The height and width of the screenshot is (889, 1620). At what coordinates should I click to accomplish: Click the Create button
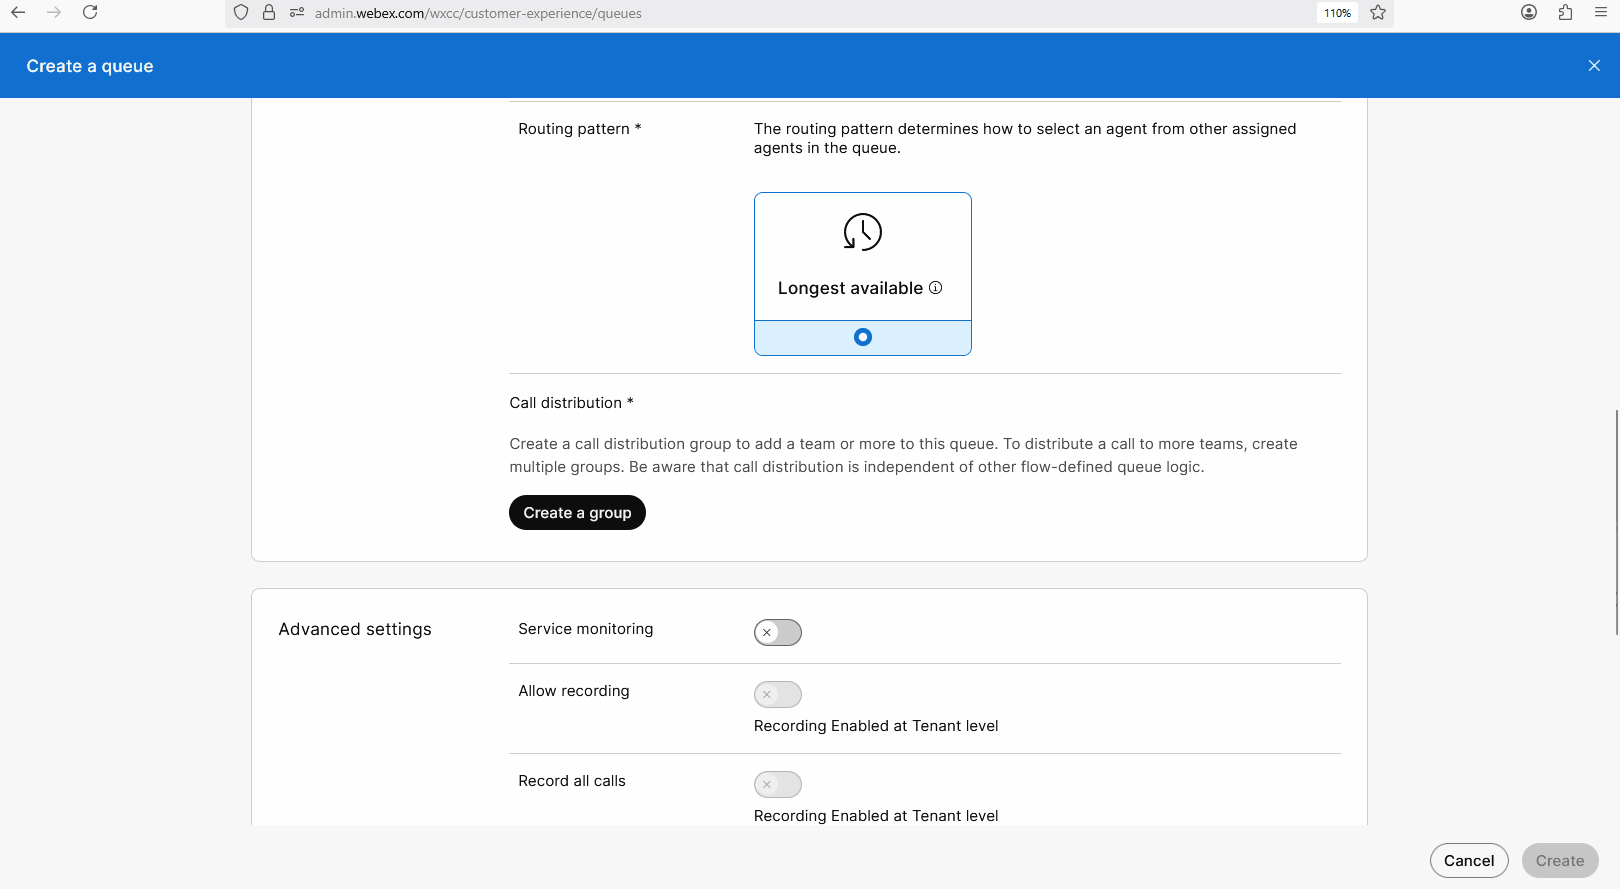[x=1559, y=860]
